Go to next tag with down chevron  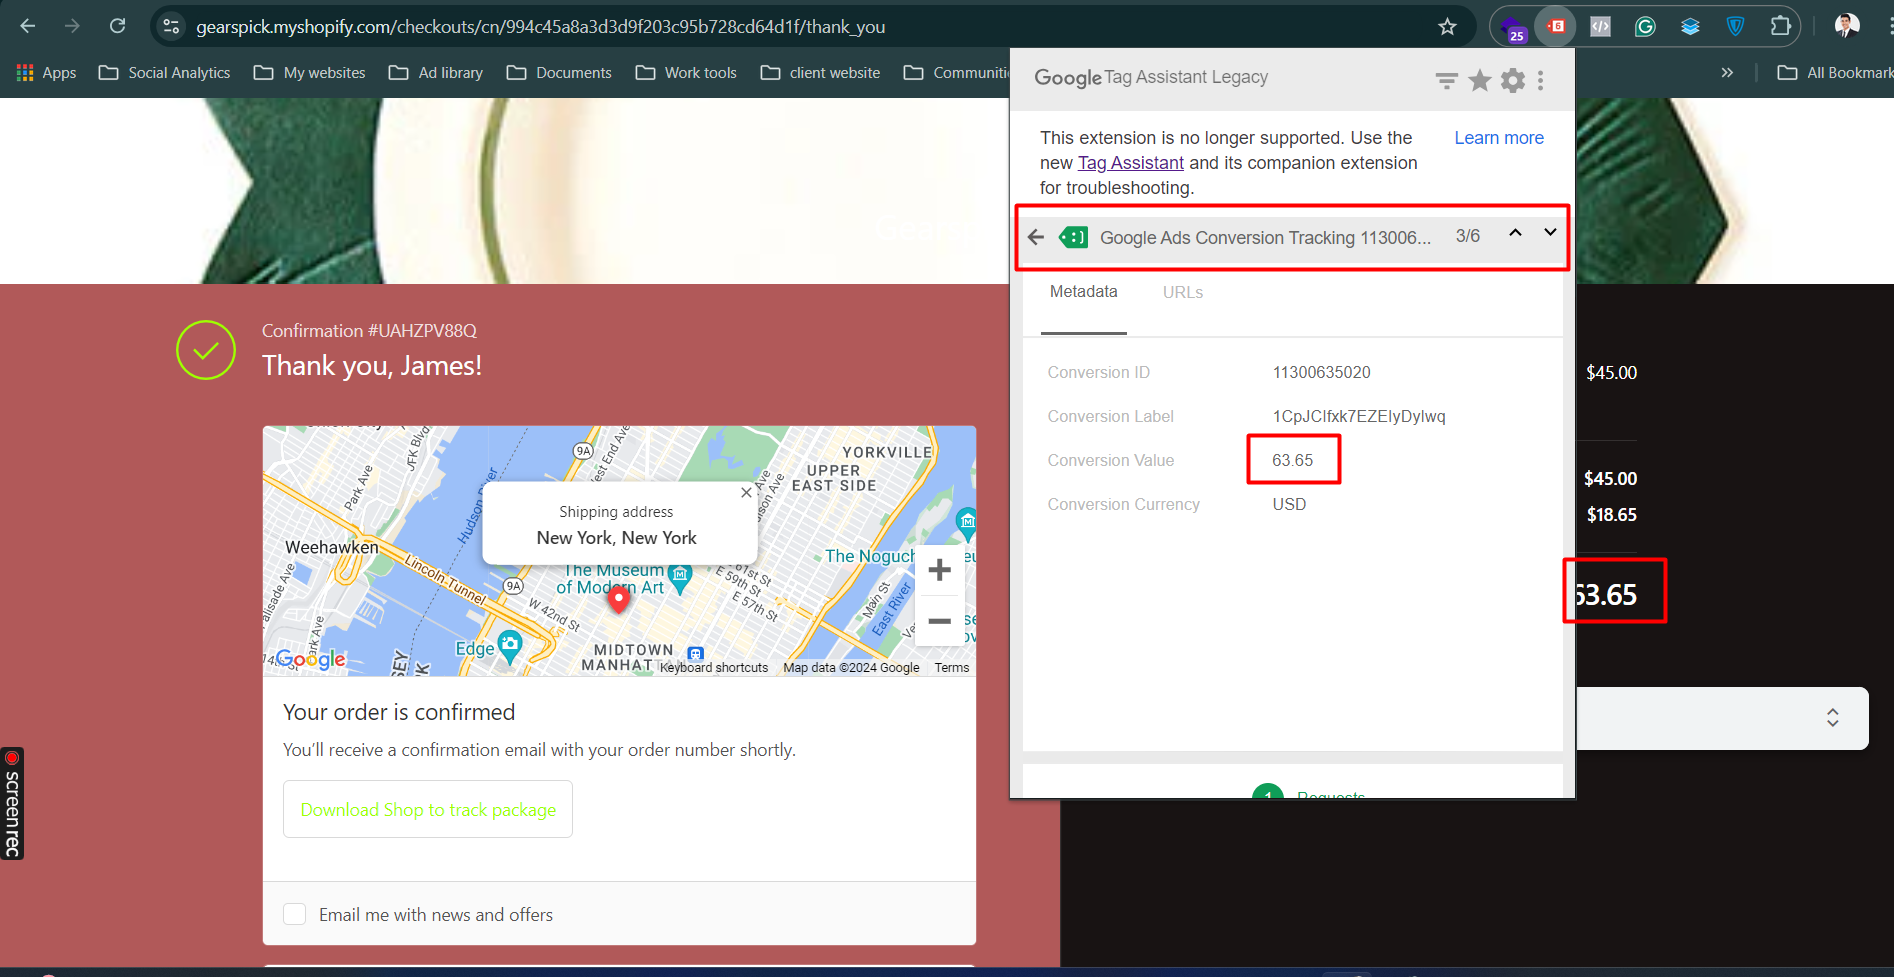point(1550,232)
